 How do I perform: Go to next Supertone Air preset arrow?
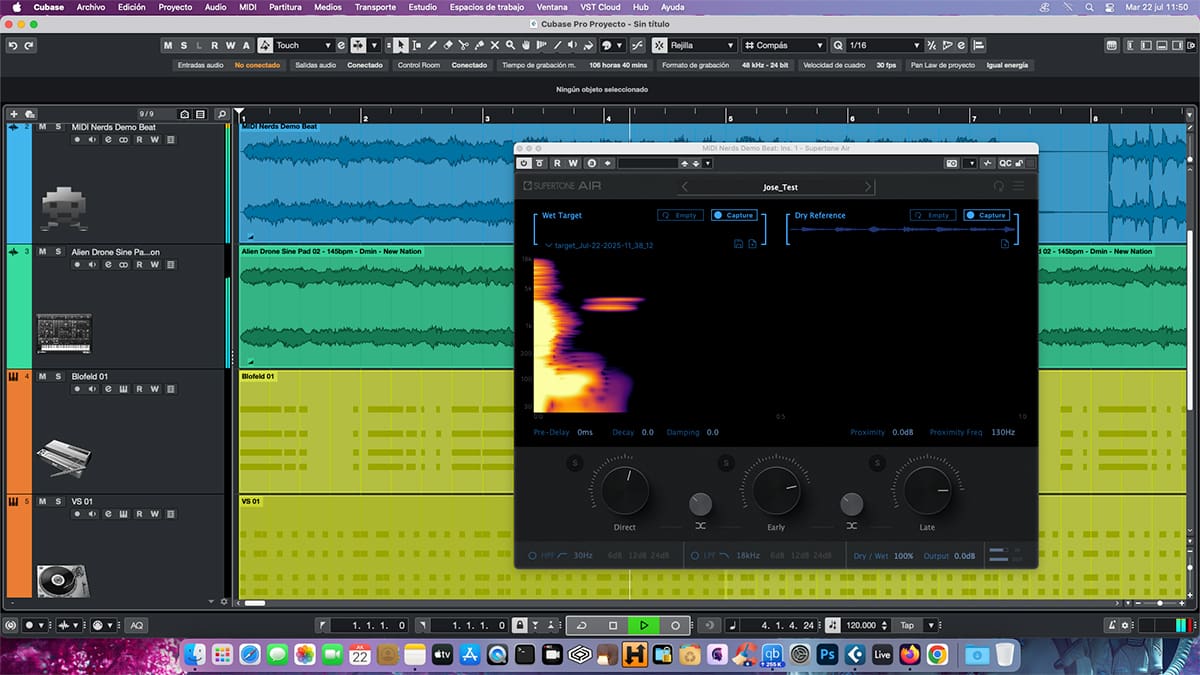[x=868, y=186]
